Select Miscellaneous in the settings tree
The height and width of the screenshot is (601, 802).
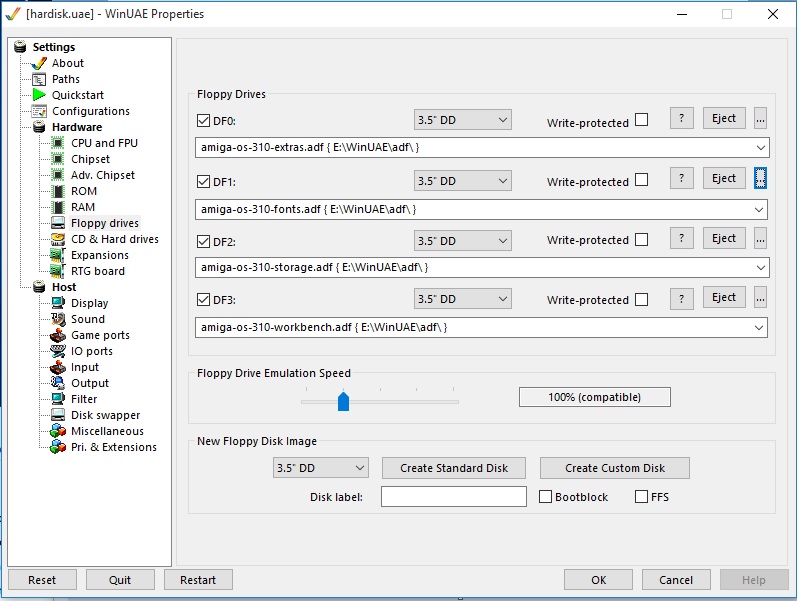click(107, 431)
